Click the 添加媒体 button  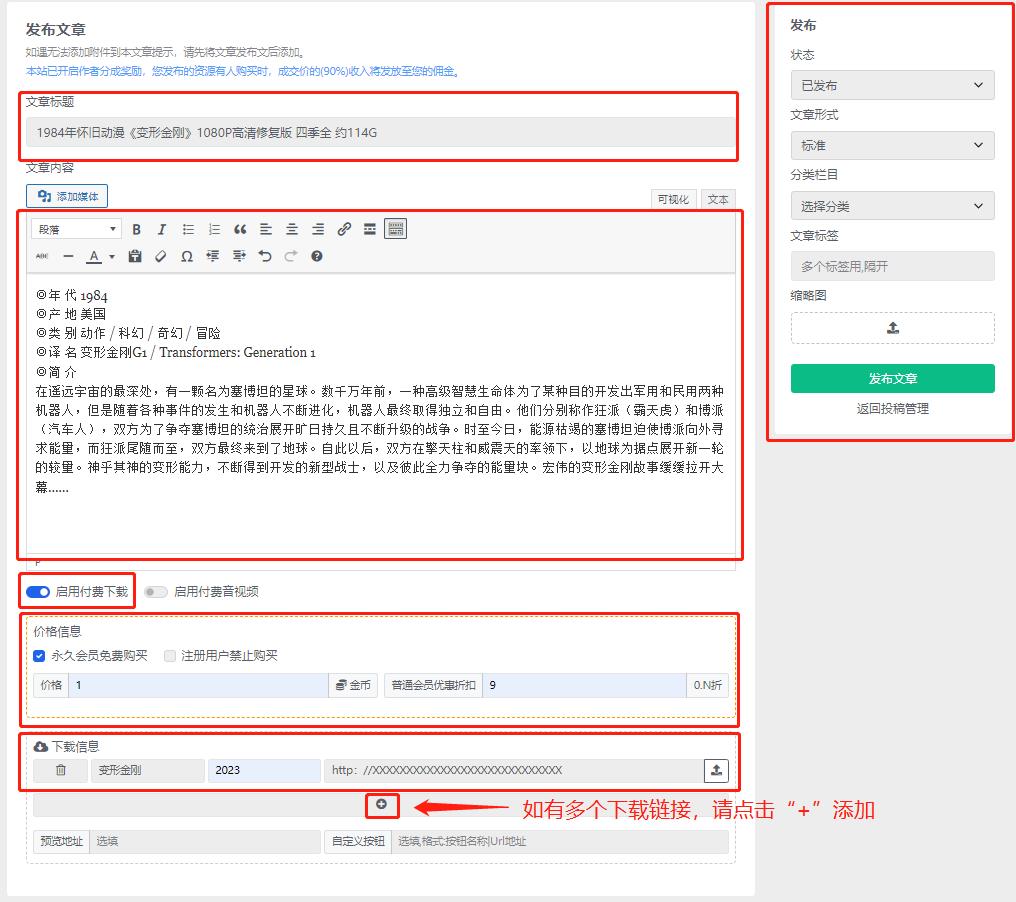(x=67, y=196)
